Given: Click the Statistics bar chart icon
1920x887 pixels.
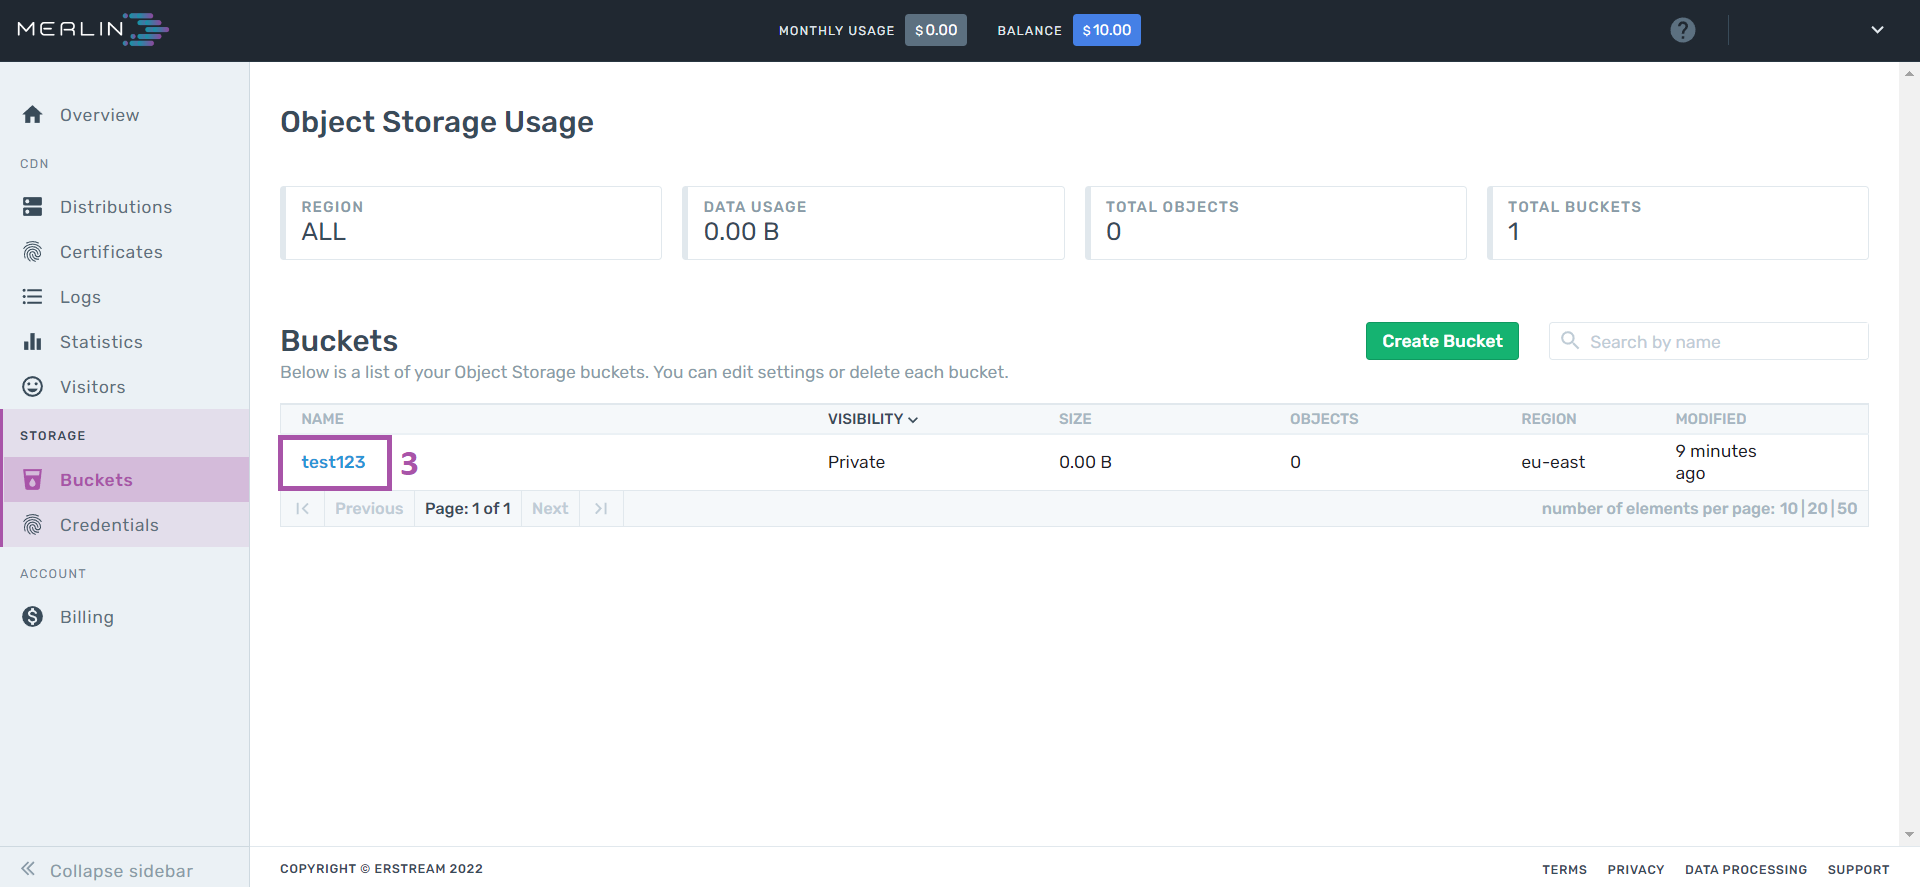Looking at the screenshot, I should pos(33,342).
